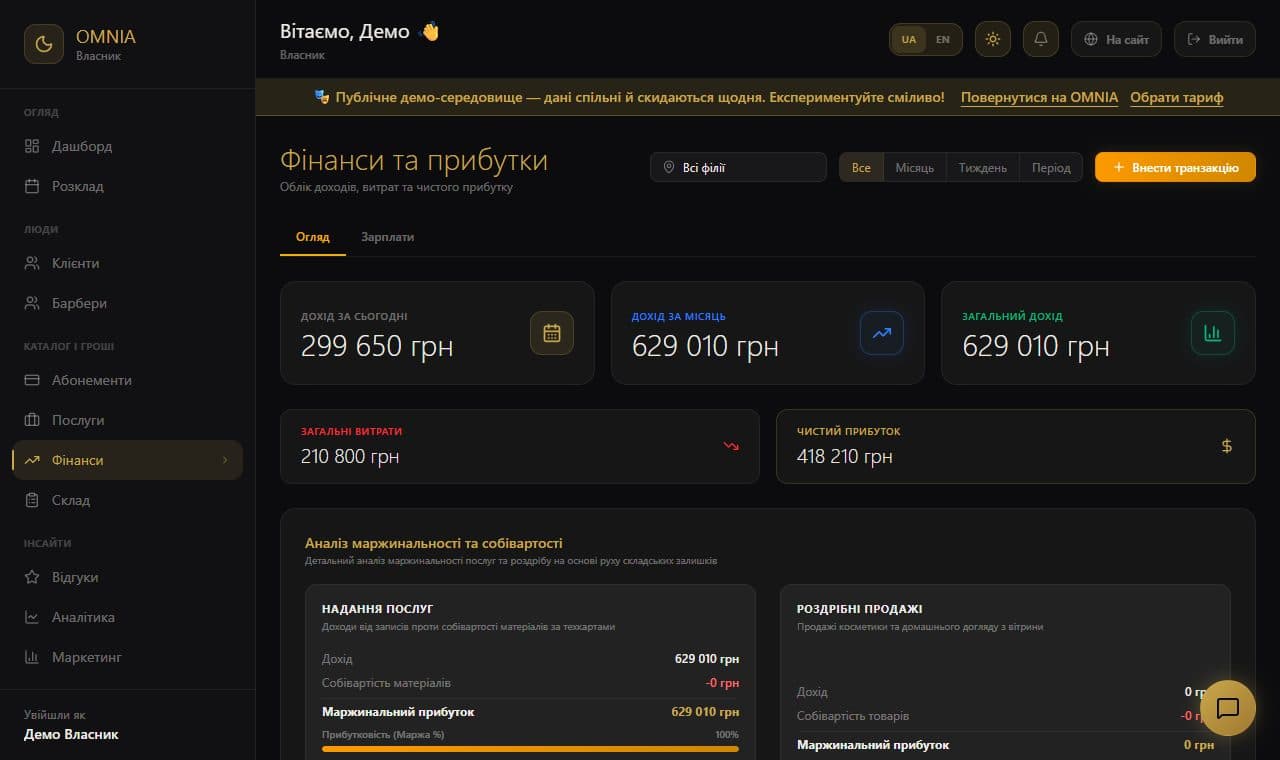Click the Чистий прибуток value 418 210 грн
1280x760 pixels.
point(845,456)
